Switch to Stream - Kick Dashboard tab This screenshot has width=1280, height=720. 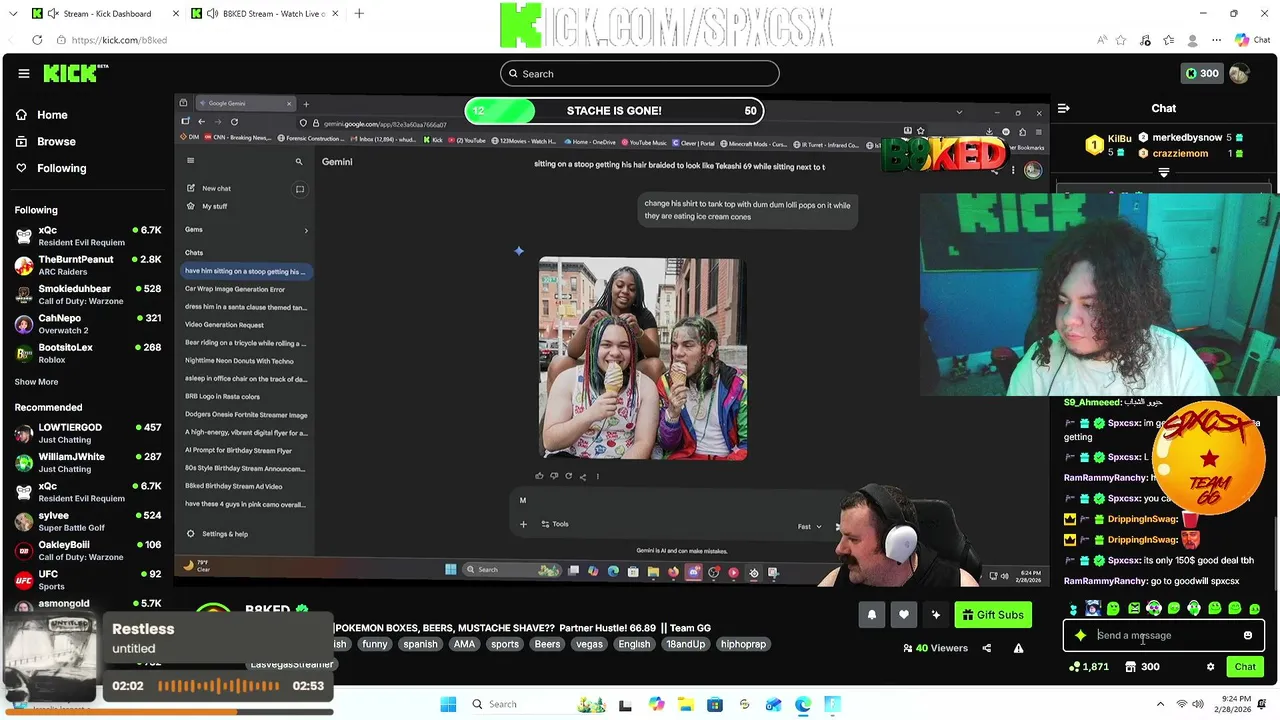pyautogui.click(x=105, y=14)
